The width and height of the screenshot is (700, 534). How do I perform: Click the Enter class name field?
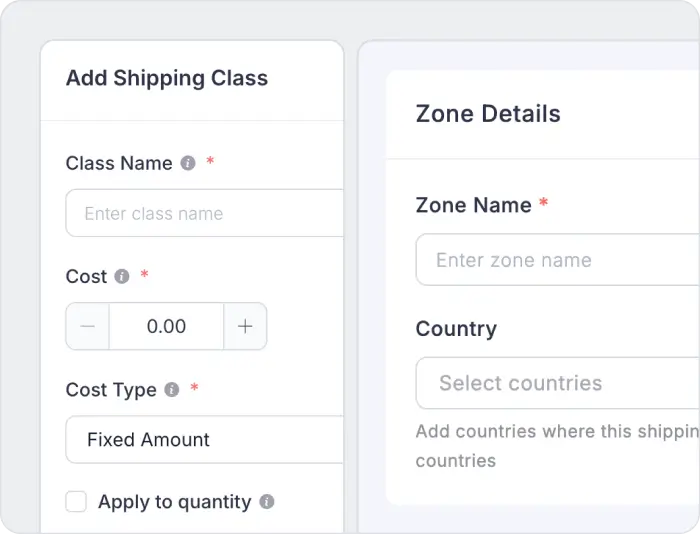tap(205, 213)
